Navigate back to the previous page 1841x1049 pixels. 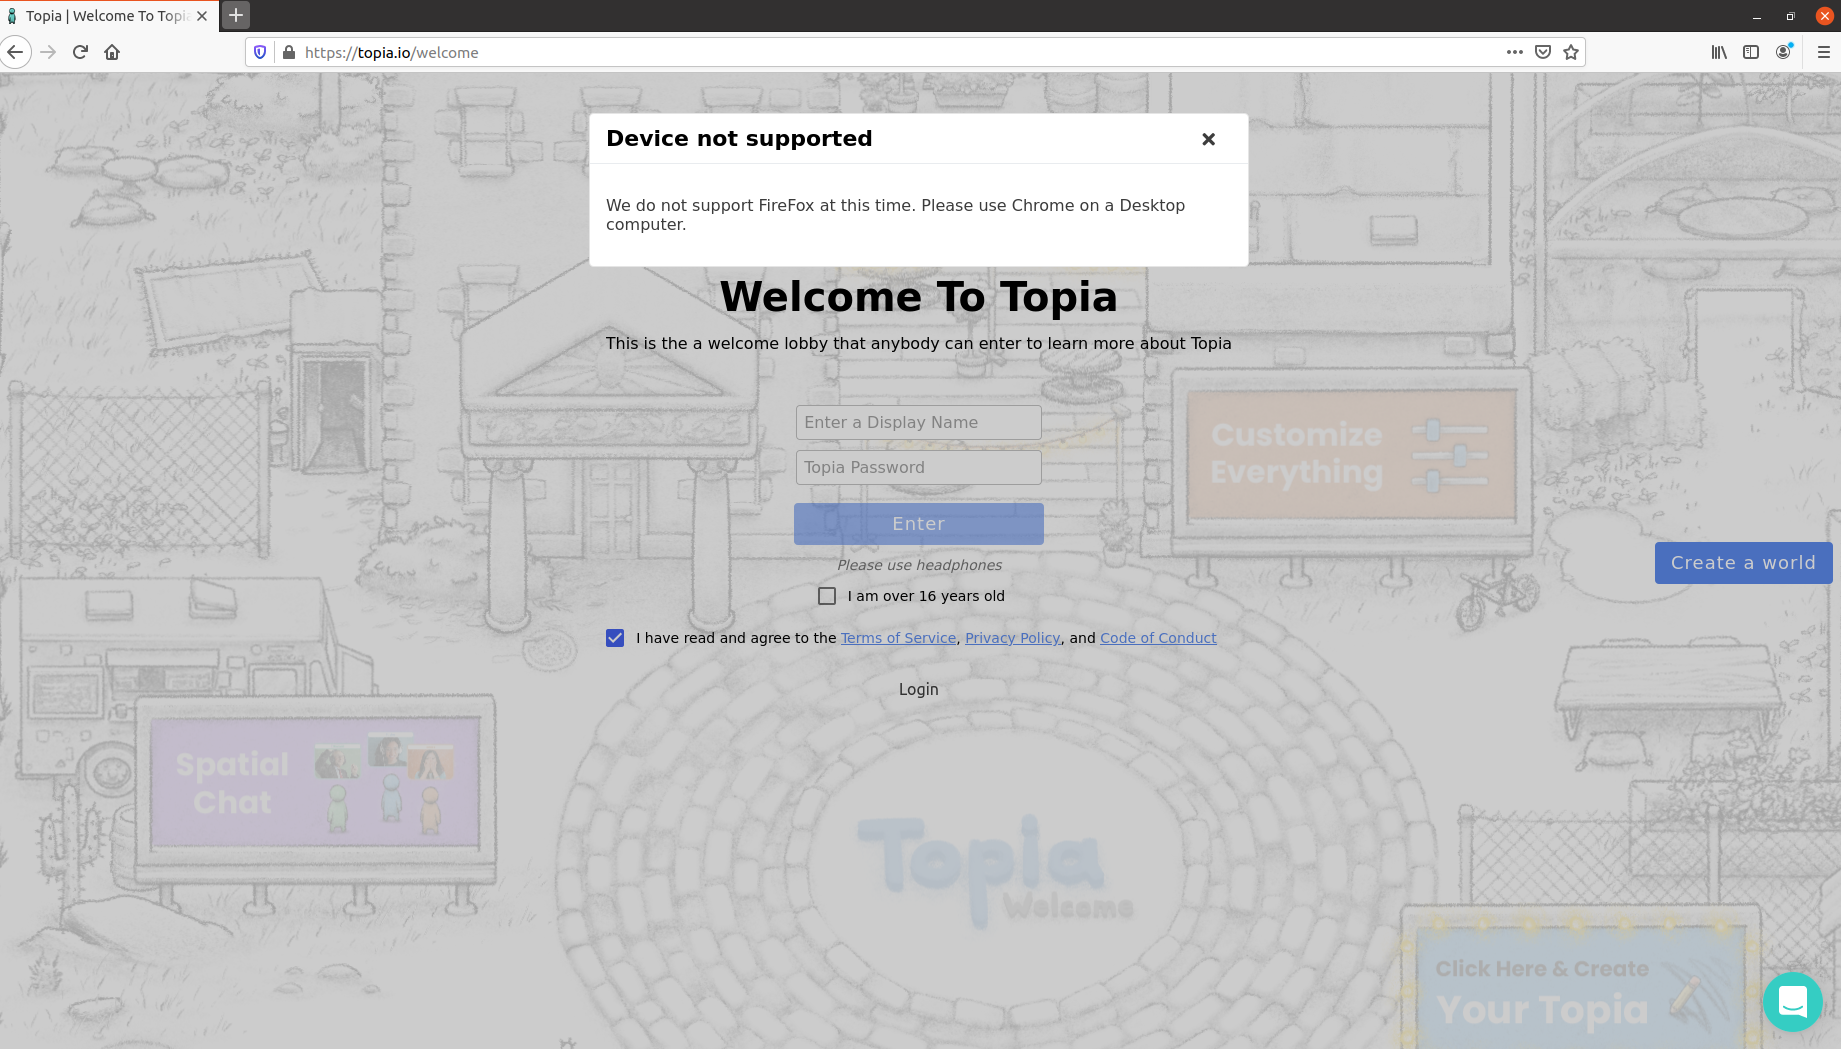[15, 52]
